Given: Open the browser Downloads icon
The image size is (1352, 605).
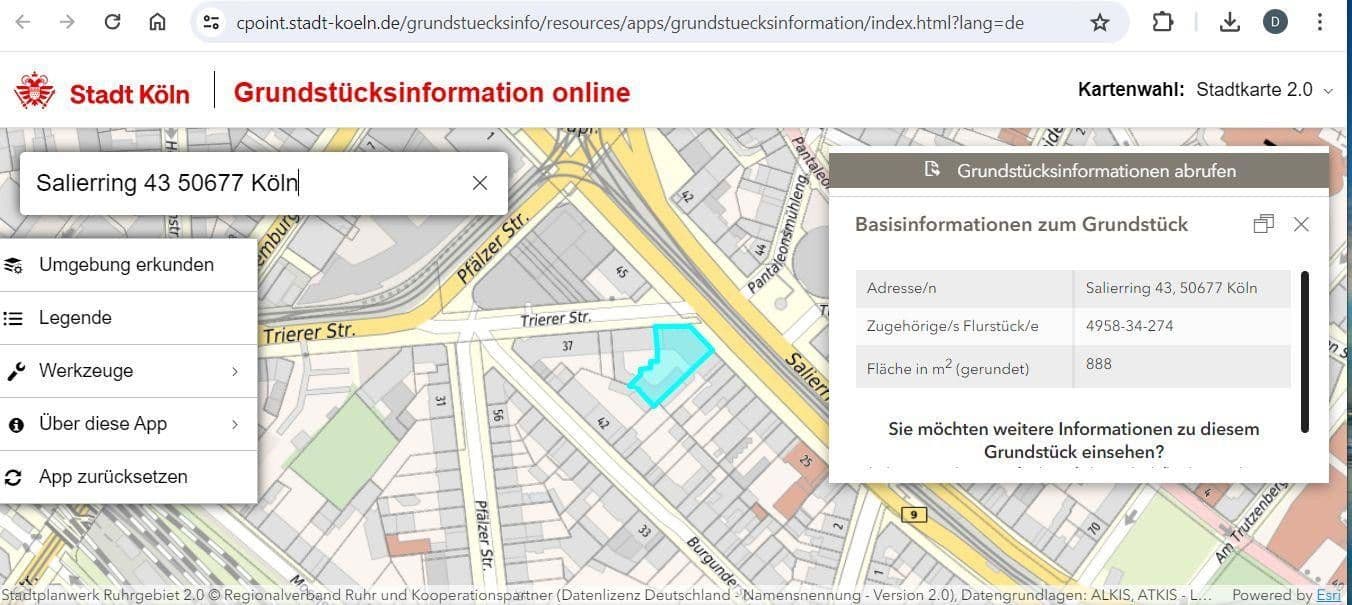Looking at the screenshot, I should point(1230,21).
